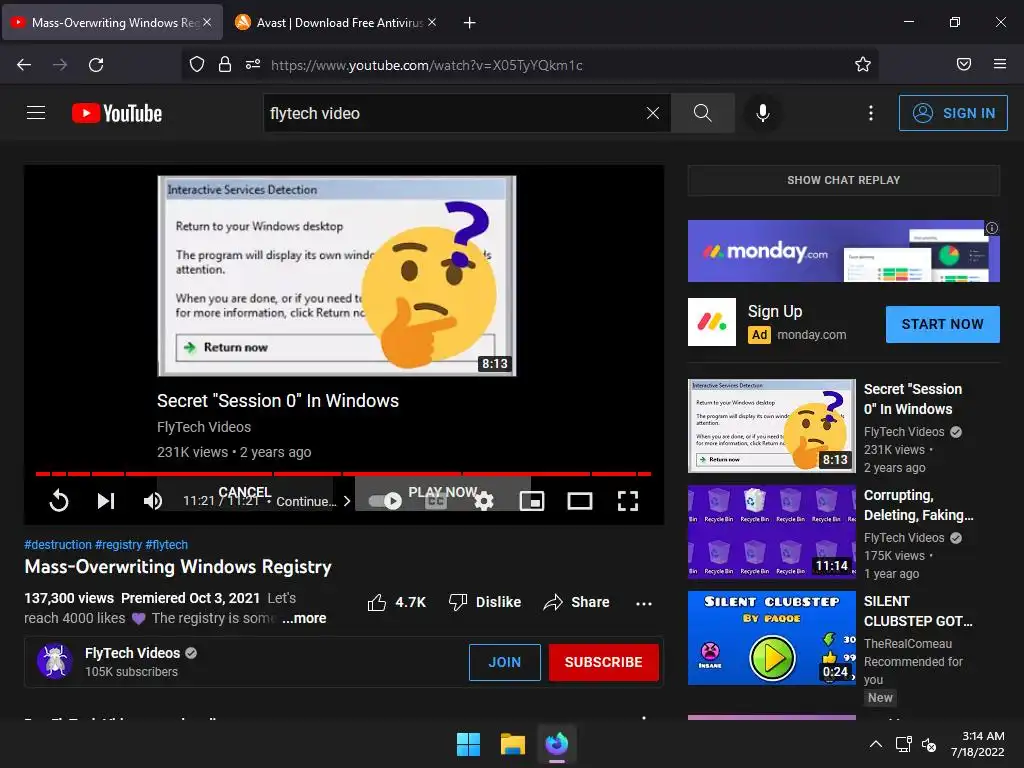Open the monday.com banner ad
This screenshot has height=768, width=1024.
[x=843, y=251]
